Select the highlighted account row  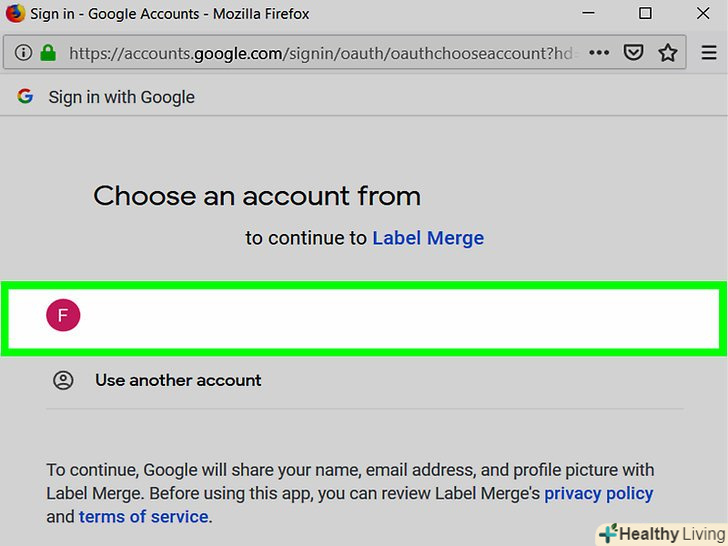click(364, 318)
